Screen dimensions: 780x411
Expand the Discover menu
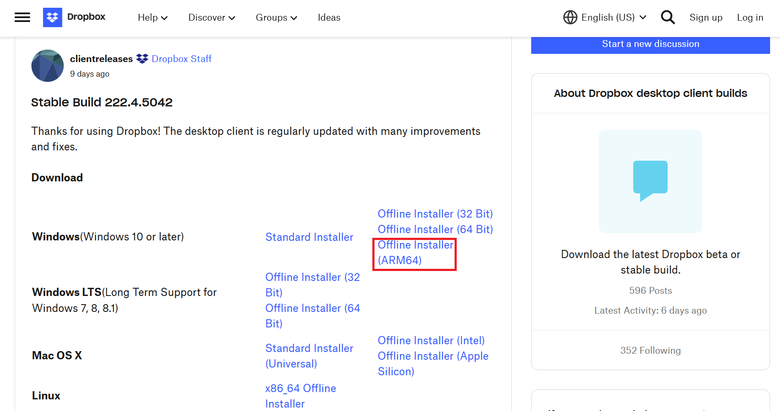pyautogui.click(x=211, y=17)
